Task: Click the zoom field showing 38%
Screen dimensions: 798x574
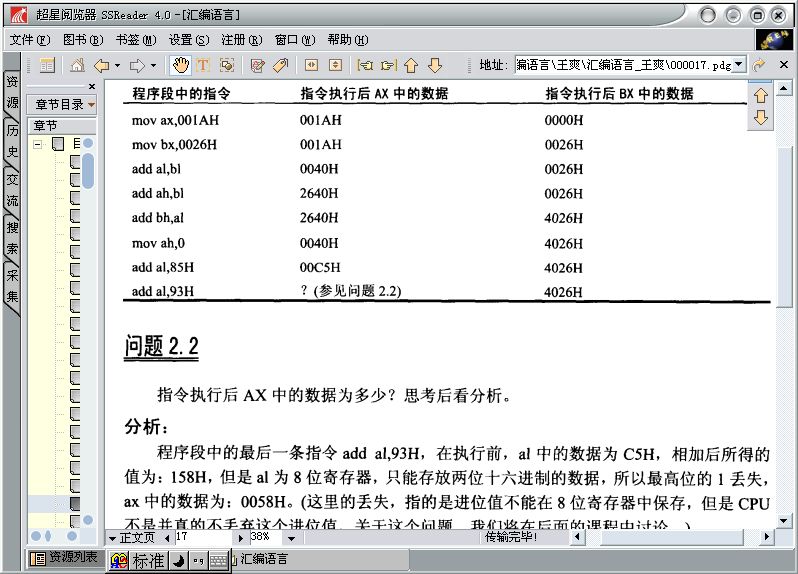Action: pyautogui.click(x=266, y=537)
